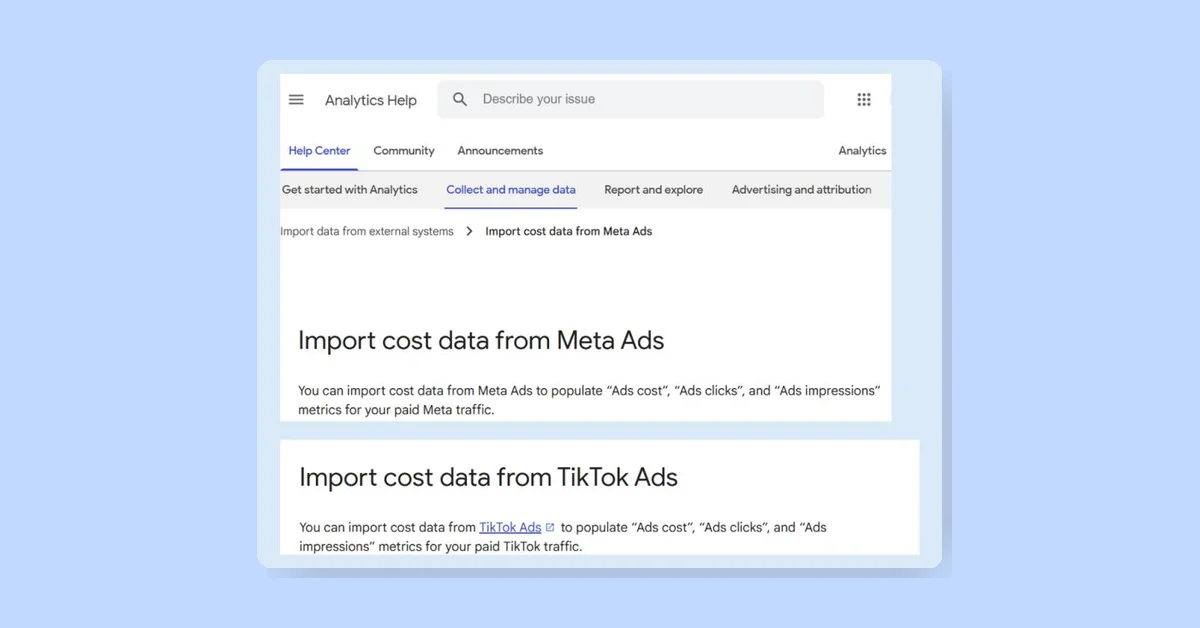Viewport: 1200px width, 628px height.
Task: Focus the Describe your issue search field
Action: click(630, 100)
